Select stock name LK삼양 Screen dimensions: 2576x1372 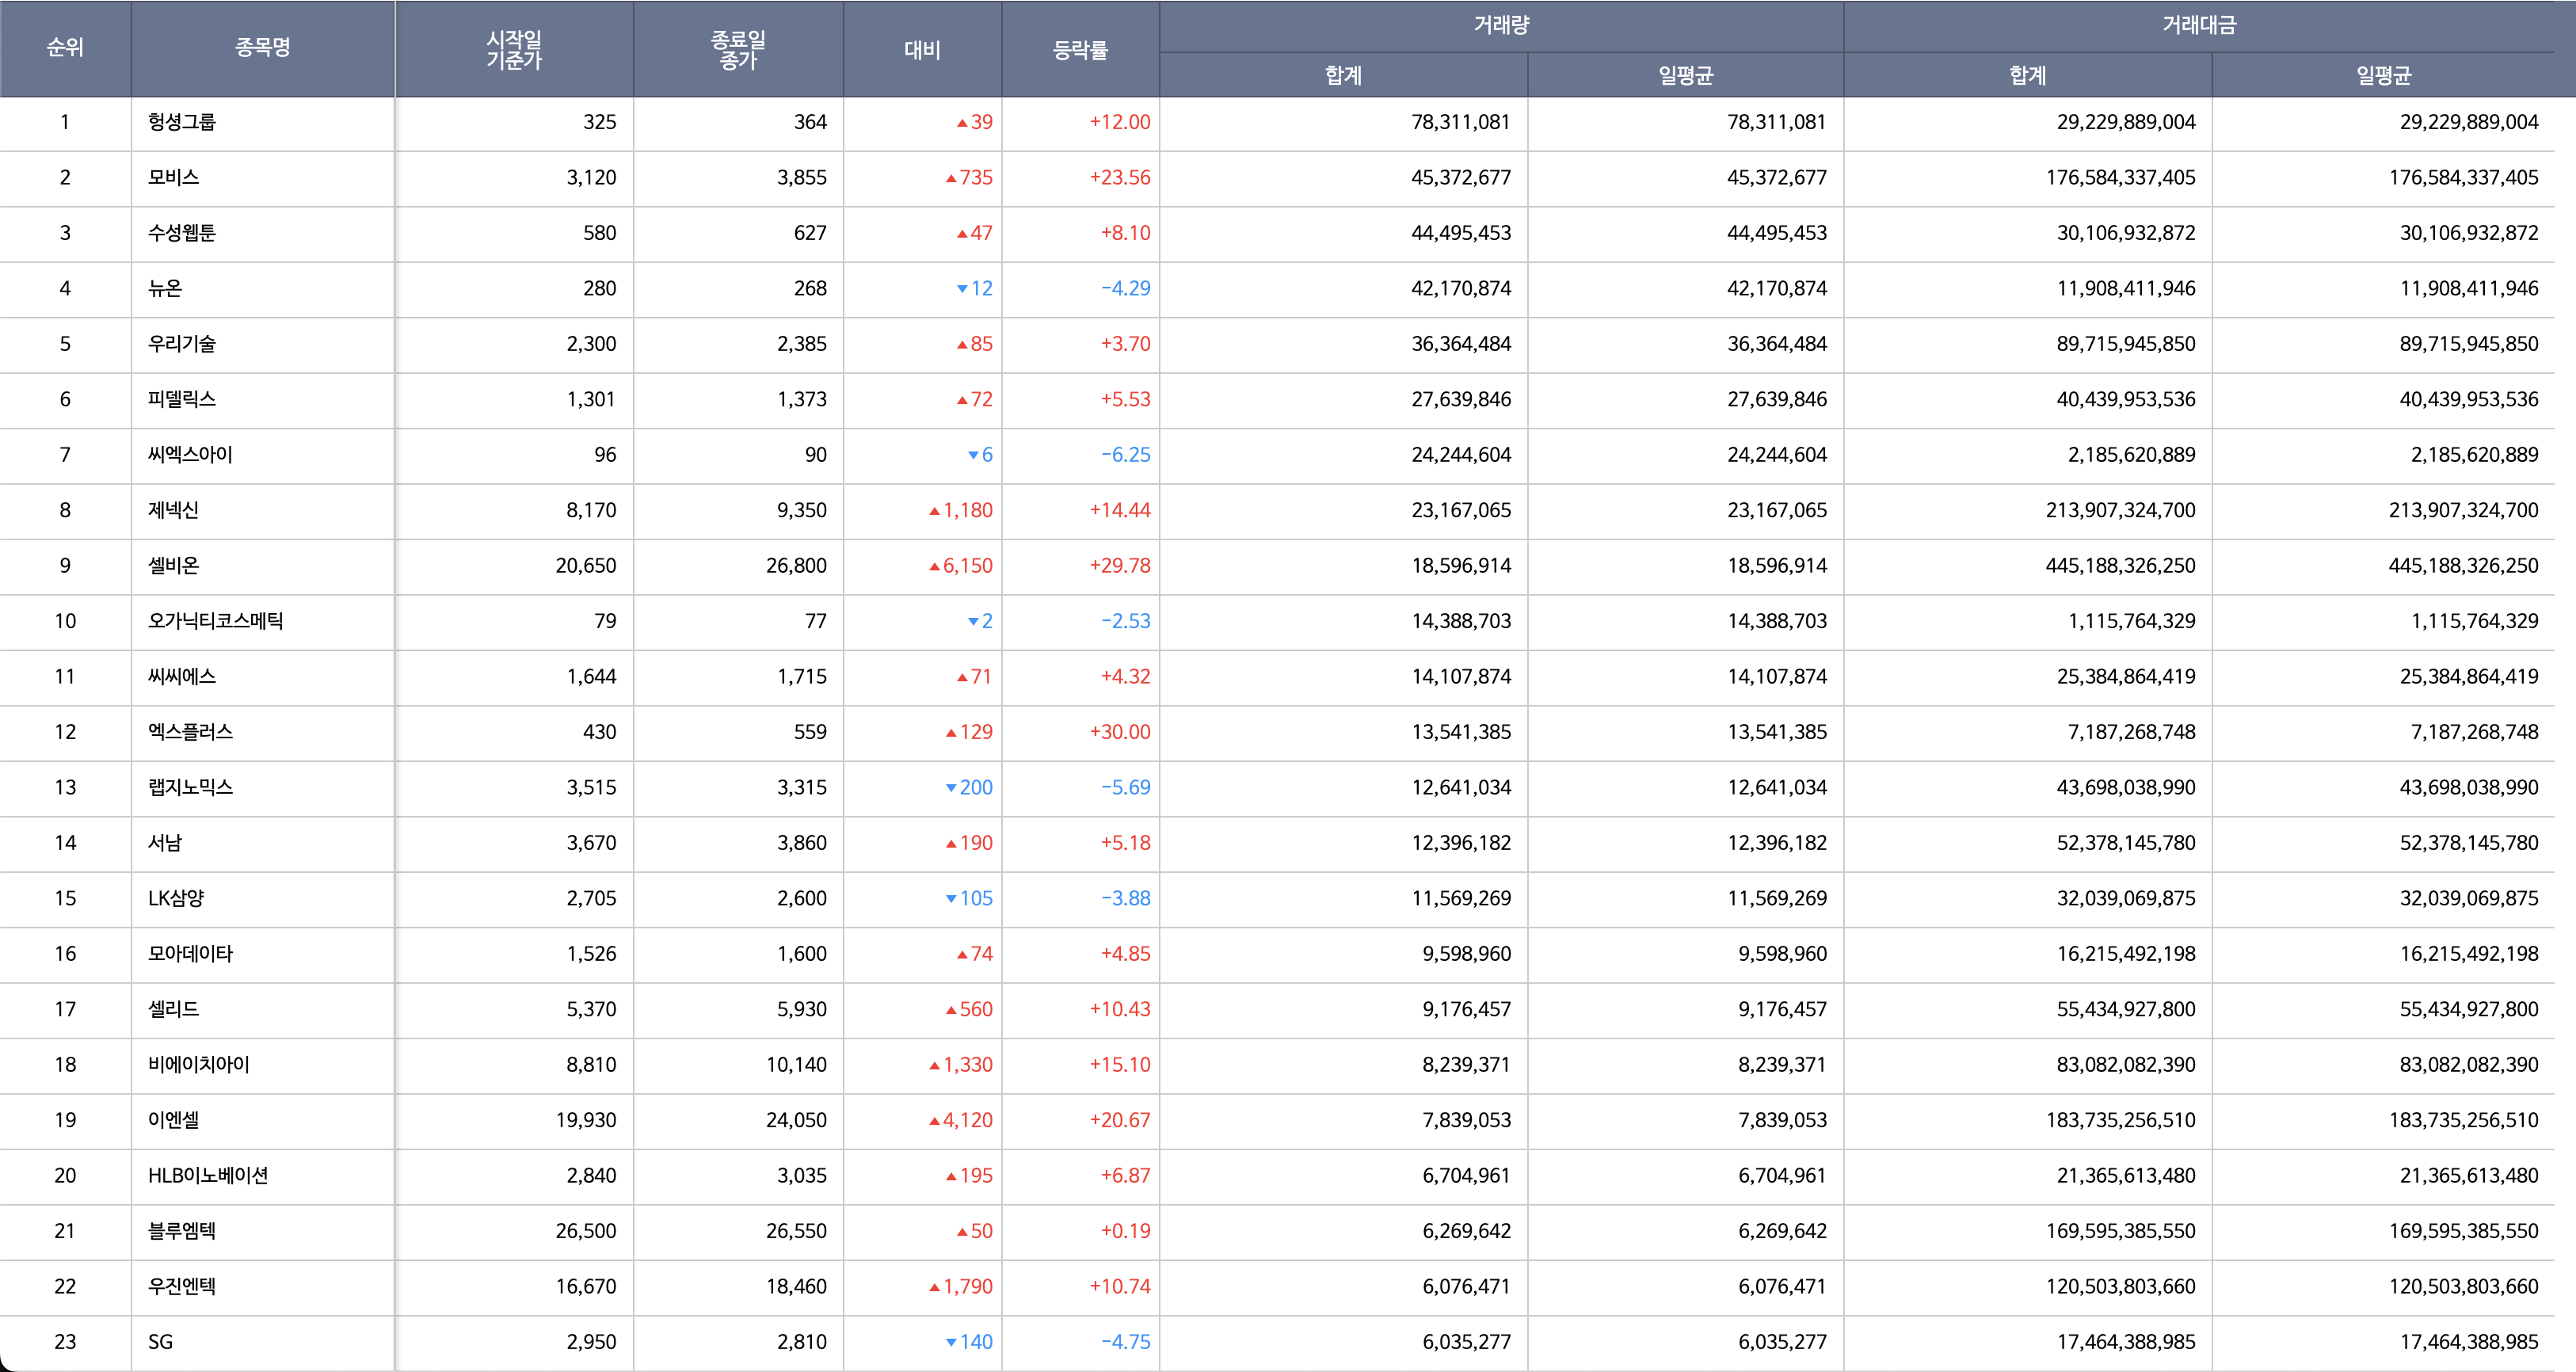[176, 898]
